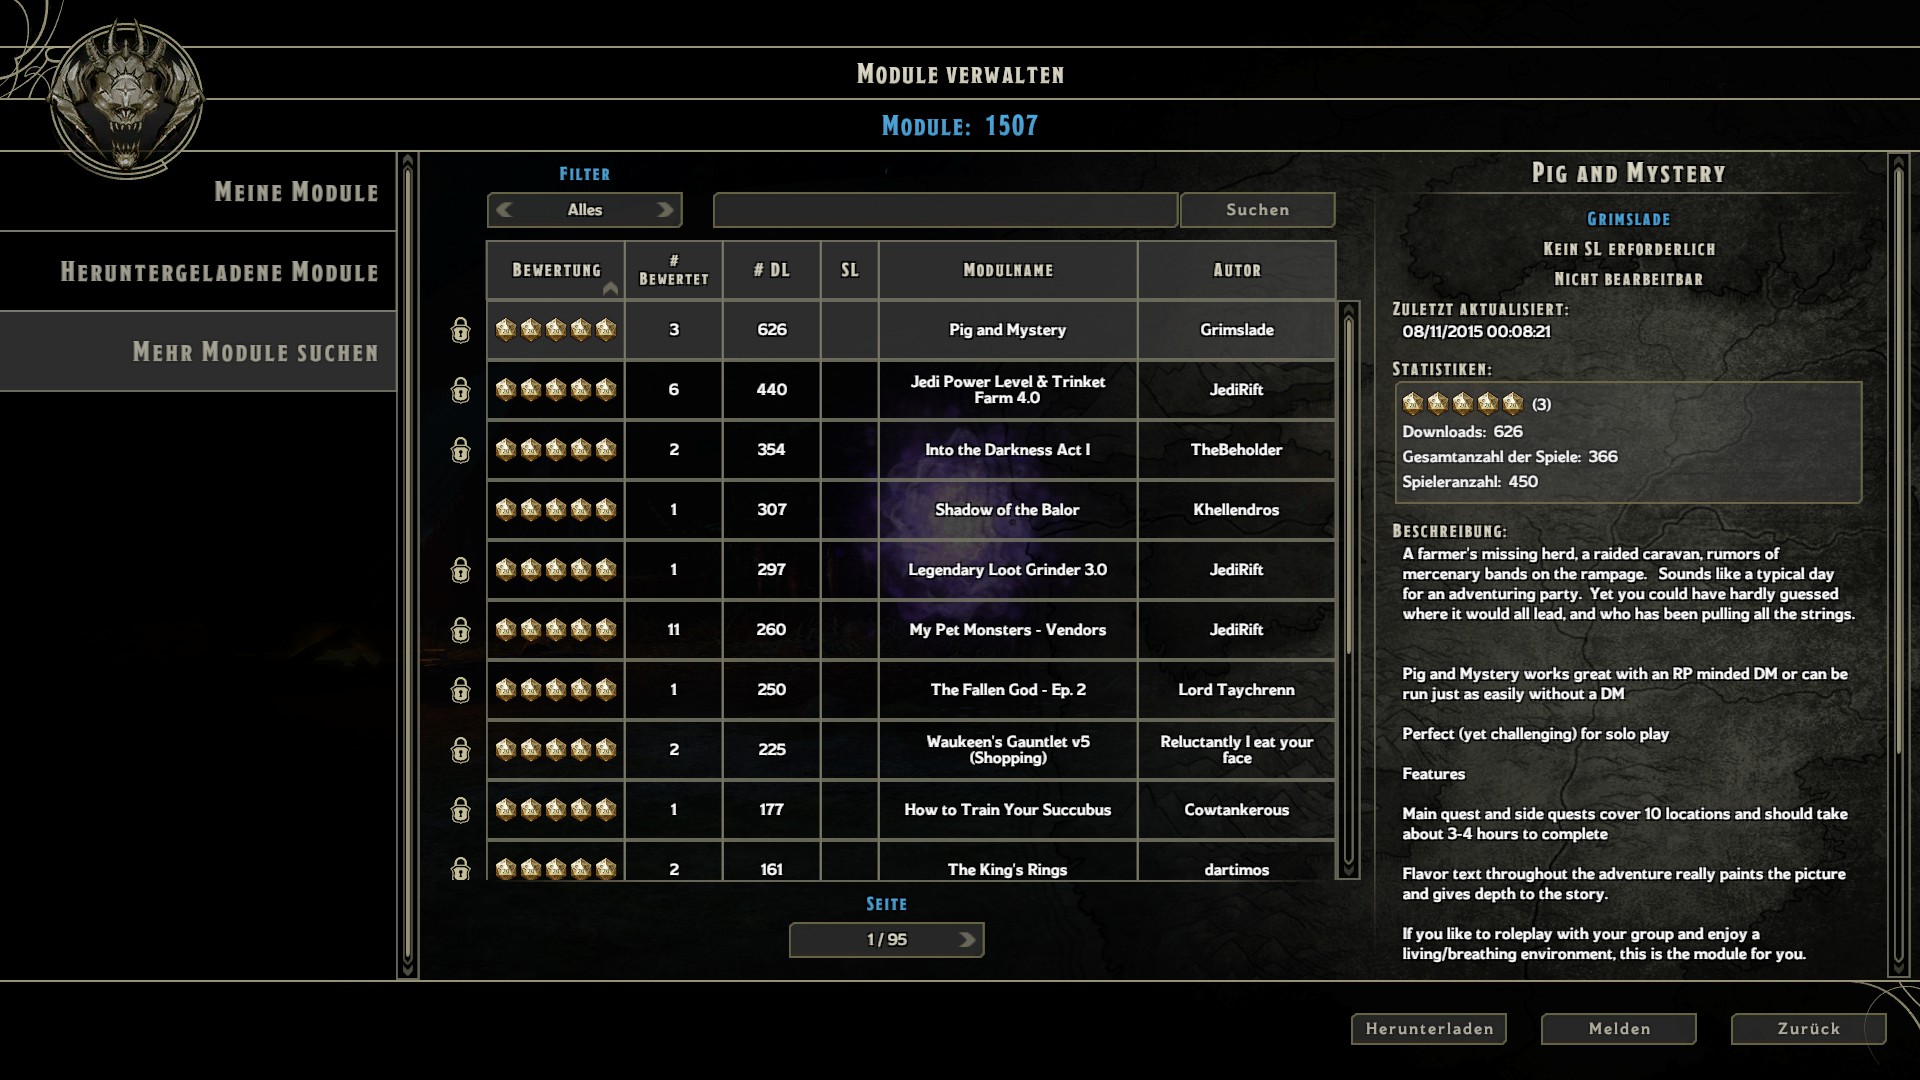The image size is (1920, 1080).
Task: Click the lock icon beside Waukeen's Gauntlet v5
Action: pos(460,750)
